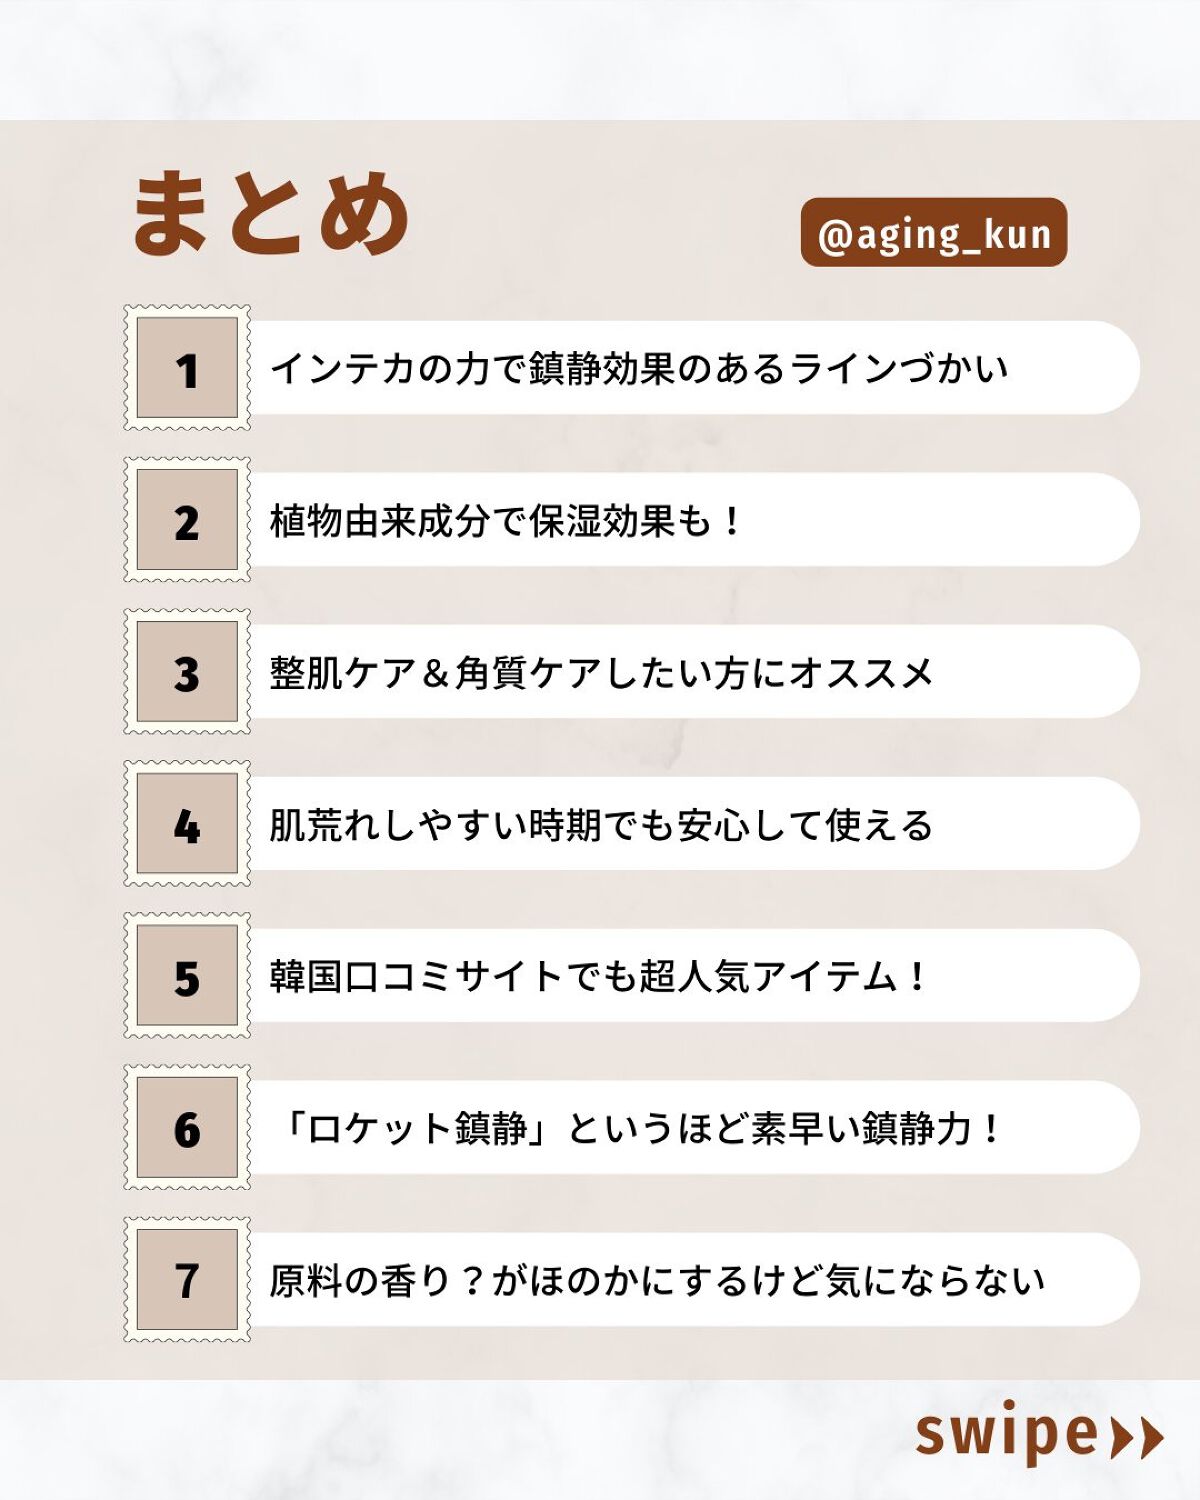
Task: Tap the swipe text
Action: 1006,1434
